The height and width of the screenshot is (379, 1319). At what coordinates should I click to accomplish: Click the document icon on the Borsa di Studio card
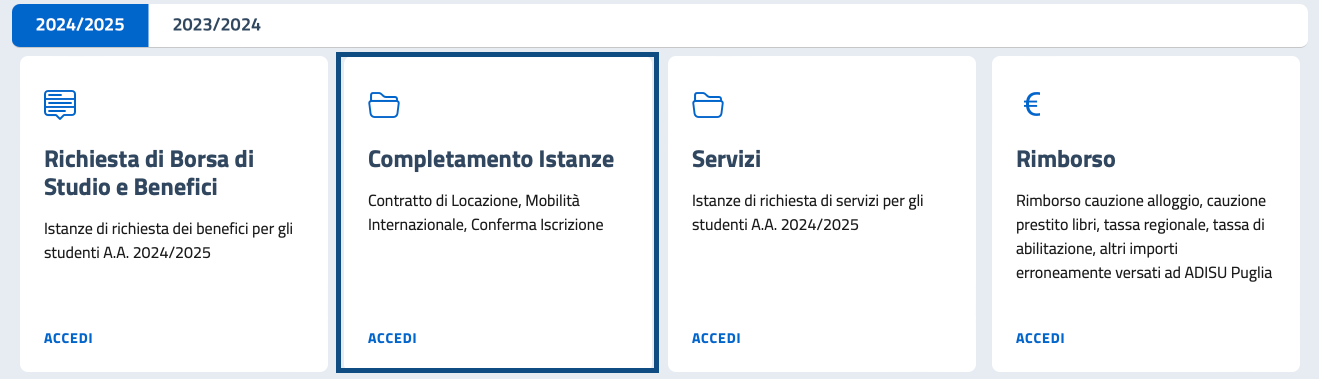(60, 104)
